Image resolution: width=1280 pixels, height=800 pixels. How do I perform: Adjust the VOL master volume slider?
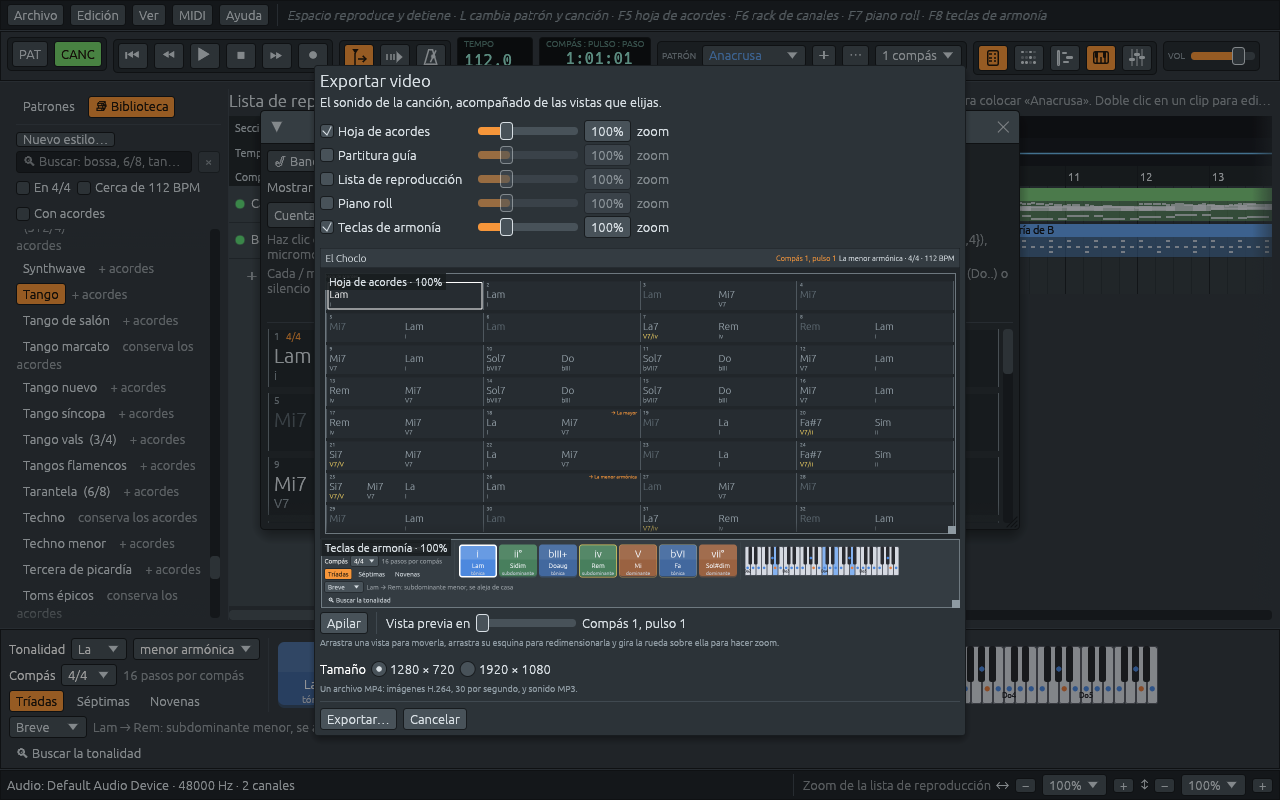pyautogui.click(x=1223, y=56)
